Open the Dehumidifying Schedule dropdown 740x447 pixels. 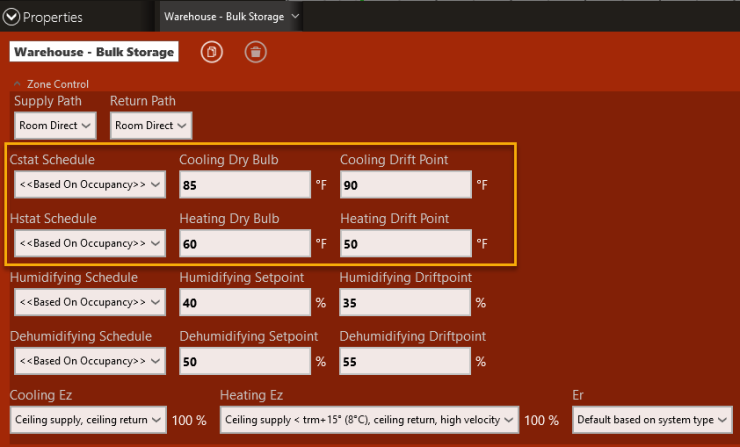click(90, 361)
